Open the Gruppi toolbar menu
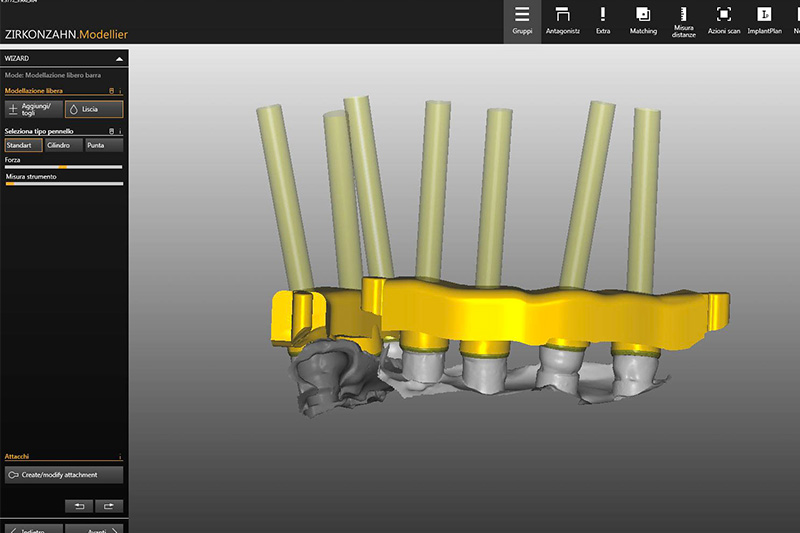The height and width of the screenshot is (533, 800). tap(522, 21)
